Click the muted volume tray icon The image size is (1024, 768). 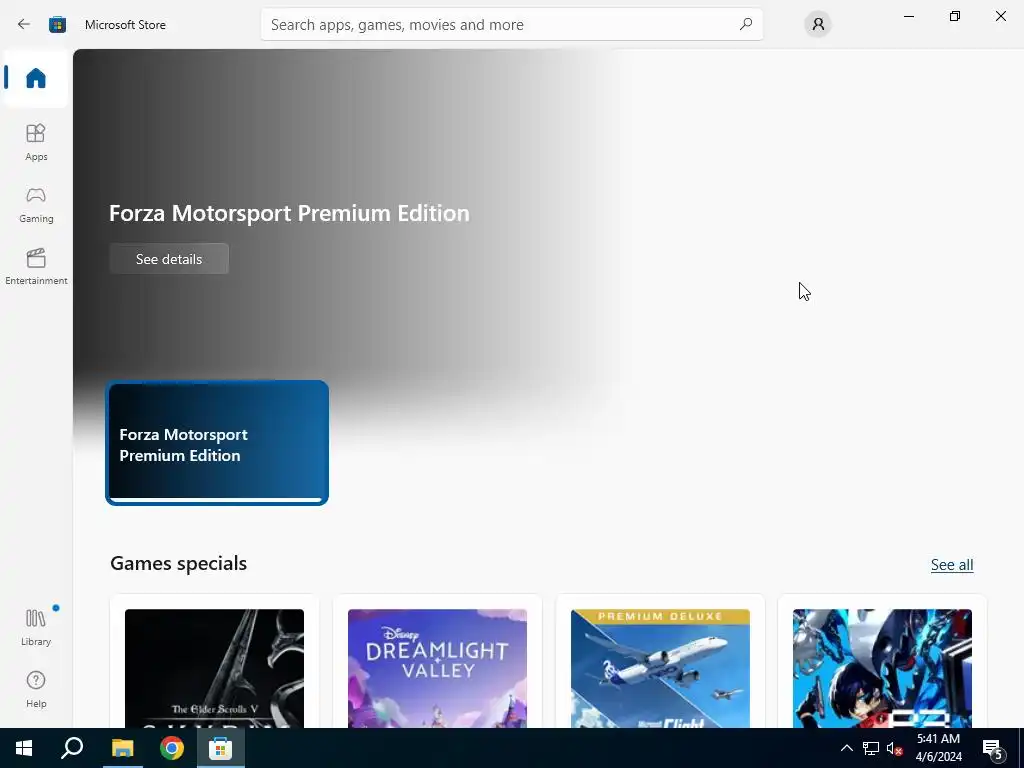point(894,748)
